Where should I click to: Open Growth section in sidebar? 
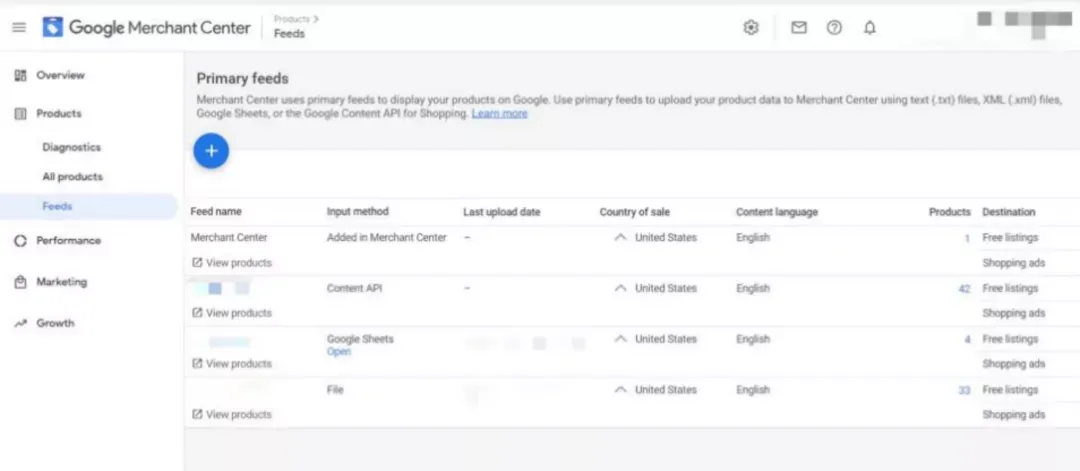[x=55, y=324]
